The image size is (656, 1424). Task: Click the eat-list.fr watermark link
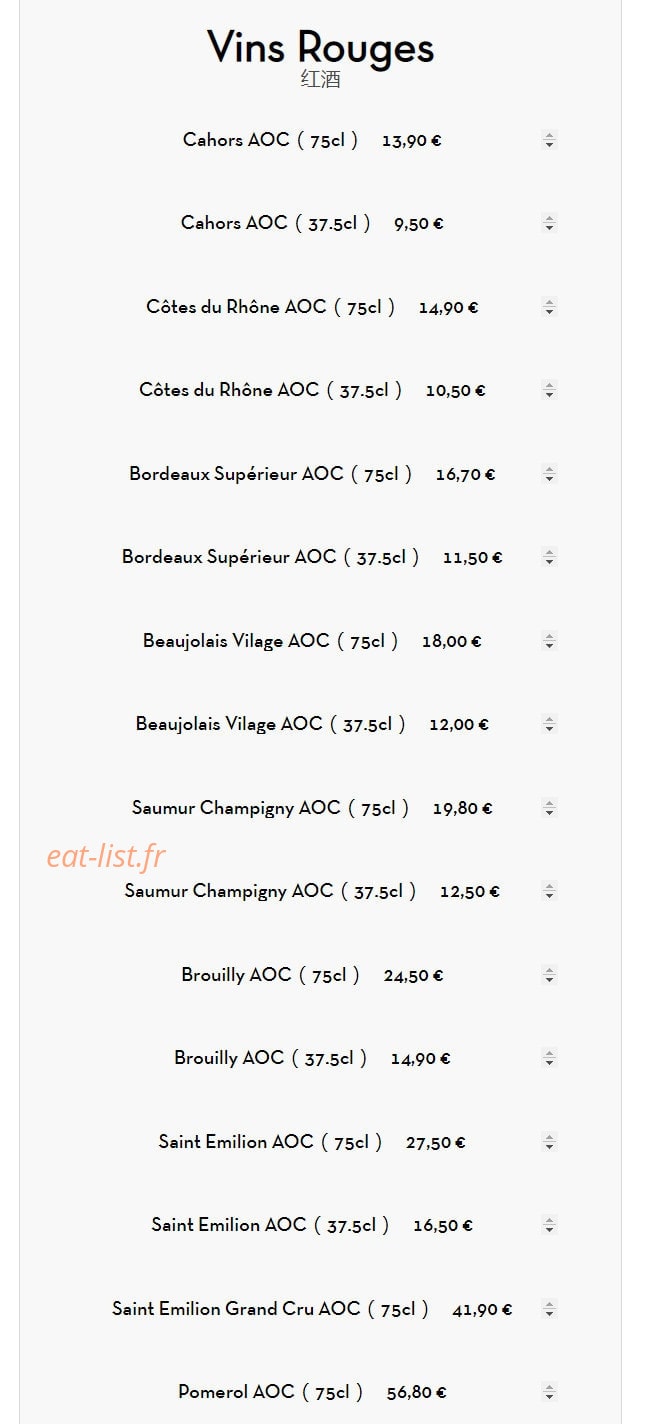[x=106, y=856]
